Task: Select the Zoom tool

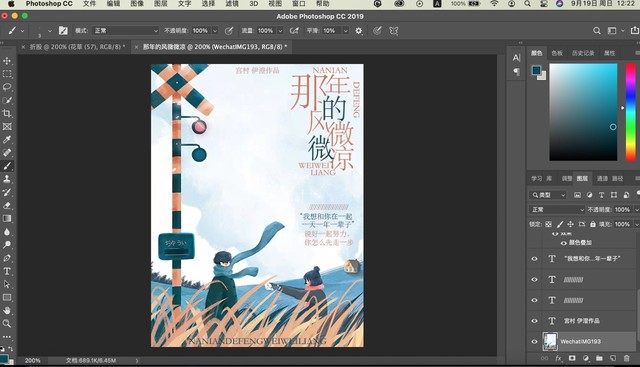Action: click(7, 323)
